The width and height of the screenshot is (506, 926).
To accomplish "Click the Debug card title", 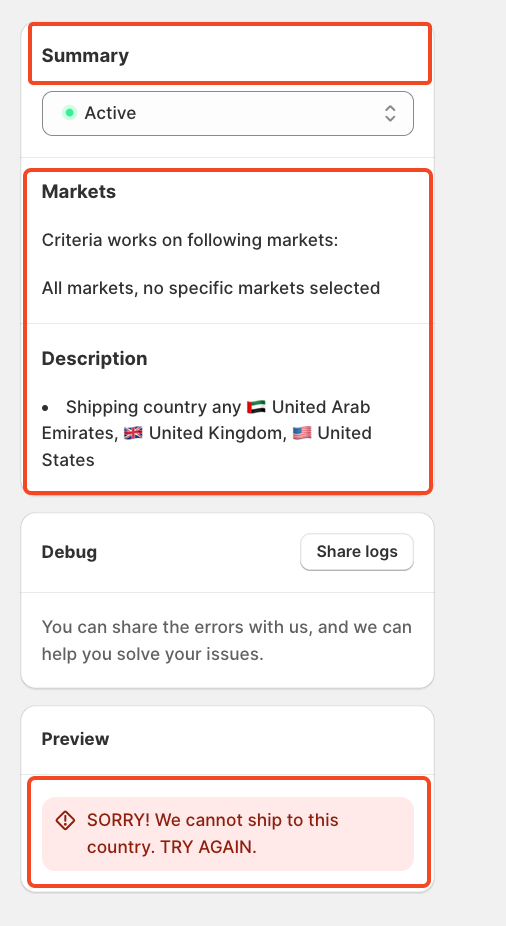I will click(x=69, y=553).
